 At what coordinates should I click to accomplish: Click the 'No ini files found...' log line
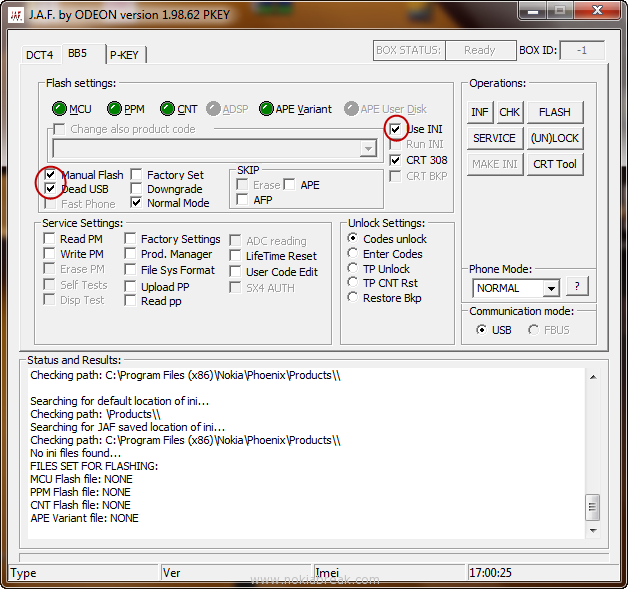pos(76,453)
